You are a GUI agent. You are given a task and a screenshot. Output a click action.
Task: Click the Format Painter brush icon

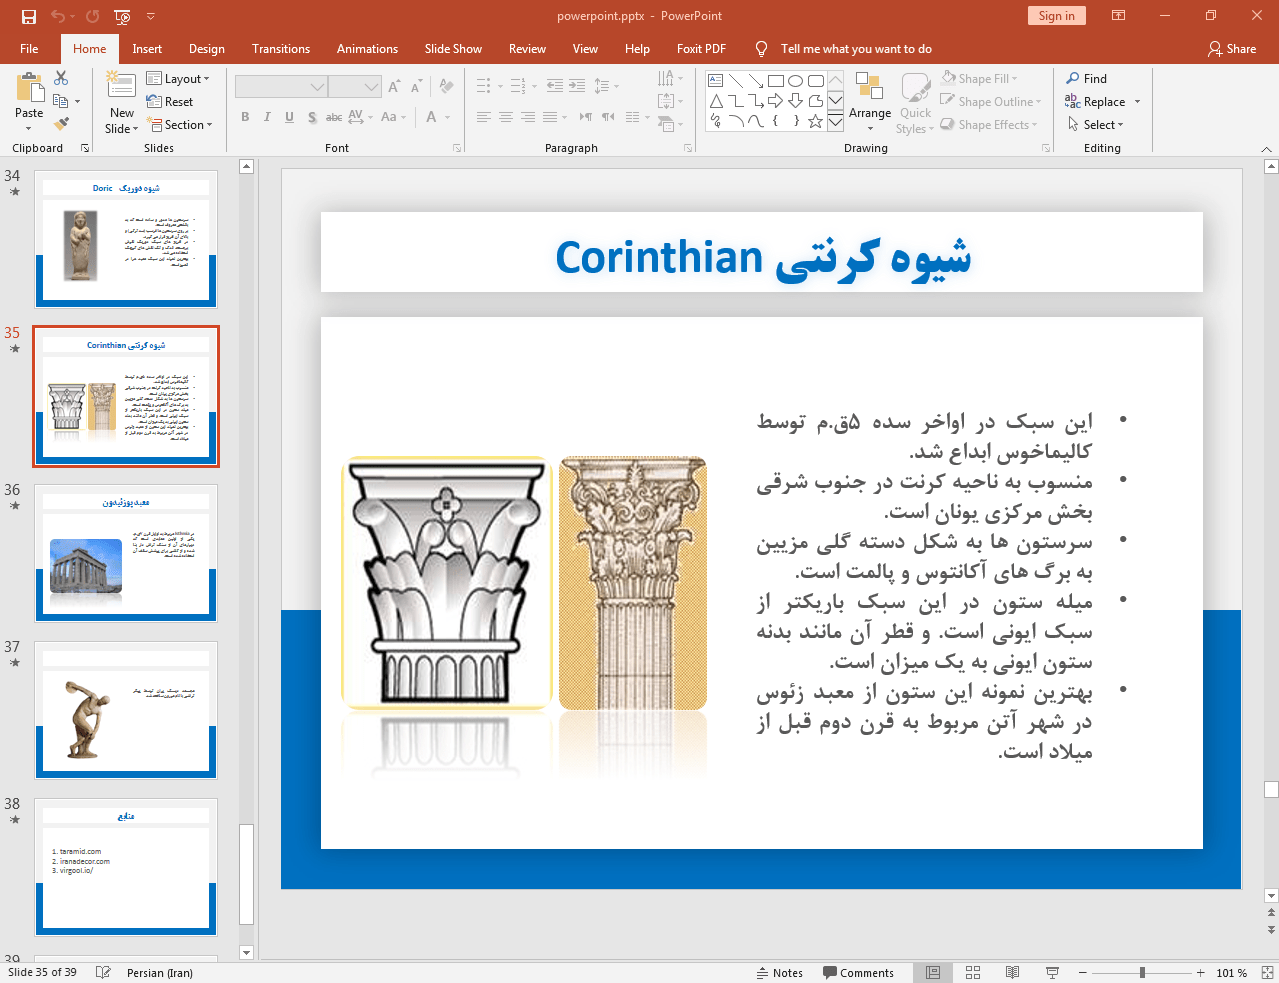pyautogui.click(x=61, y=124)
